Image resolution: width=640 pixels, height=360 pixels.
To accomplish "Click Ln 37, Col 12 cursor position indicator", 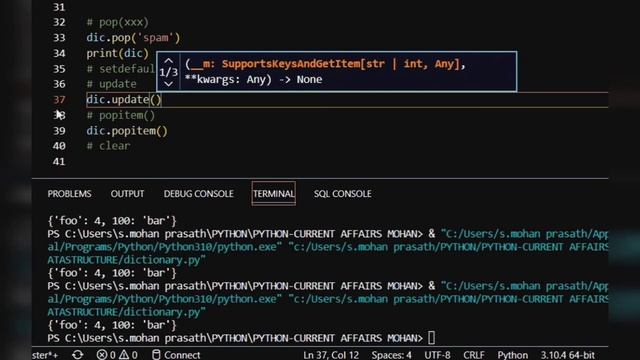I will coord(331,355).
